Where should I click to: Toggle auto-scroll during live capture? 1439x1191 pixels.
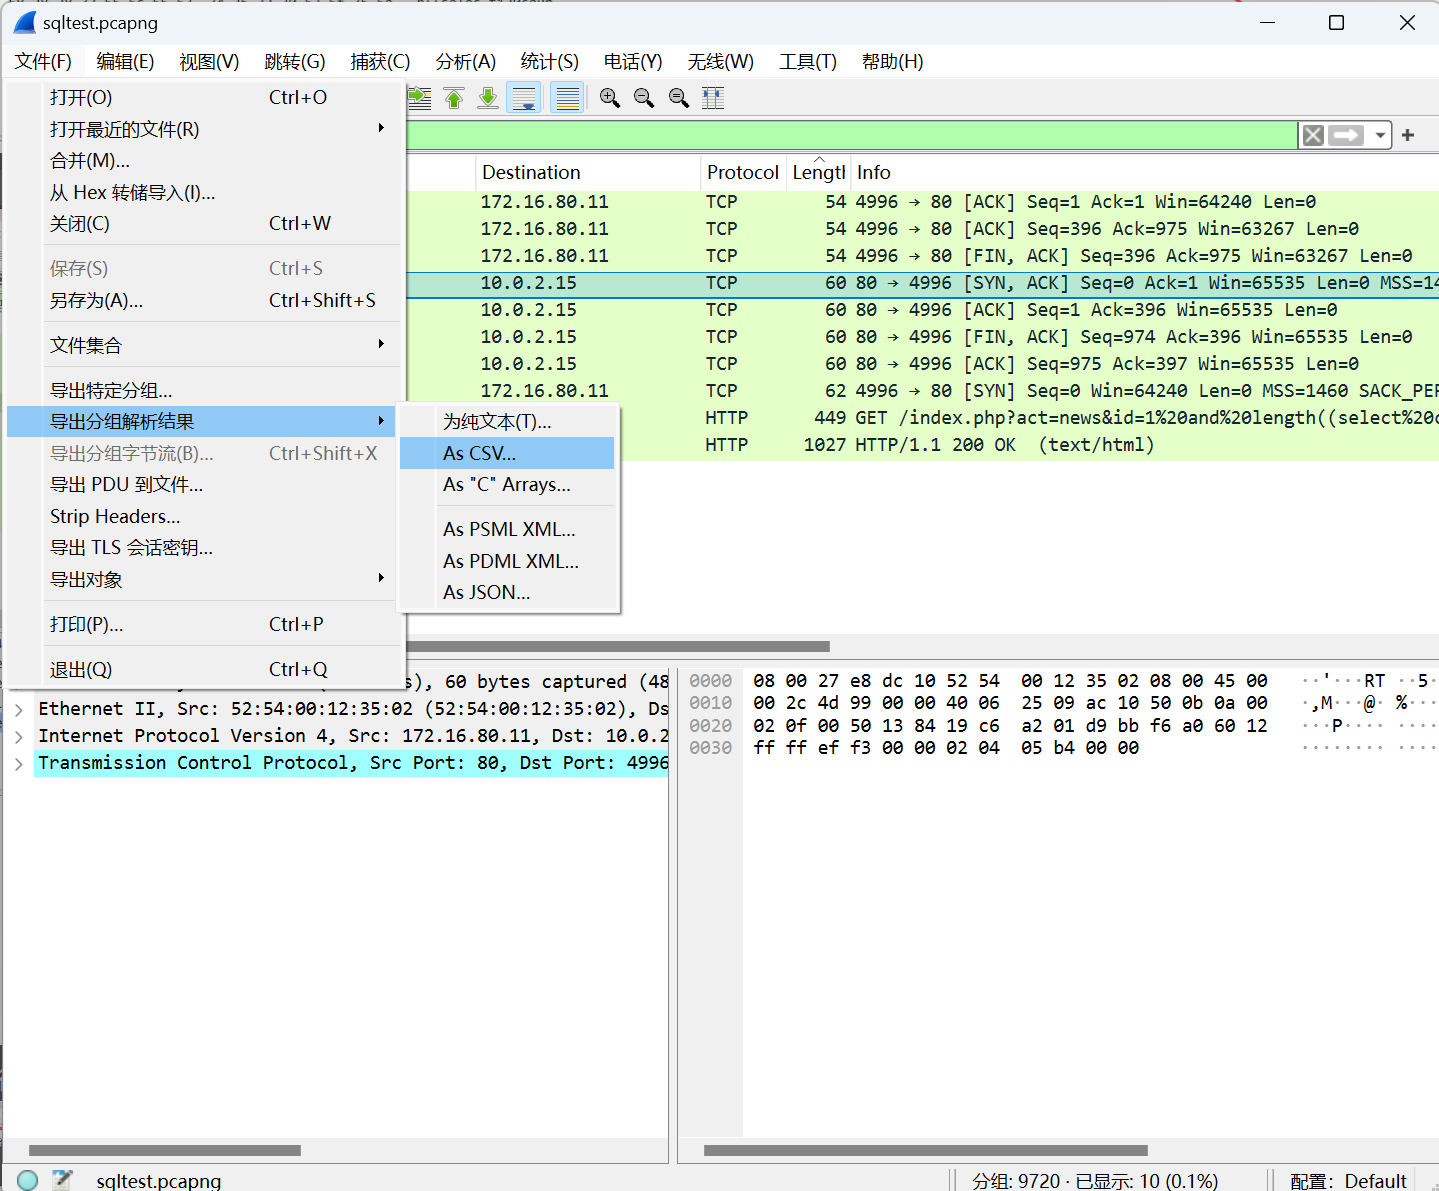523,98
